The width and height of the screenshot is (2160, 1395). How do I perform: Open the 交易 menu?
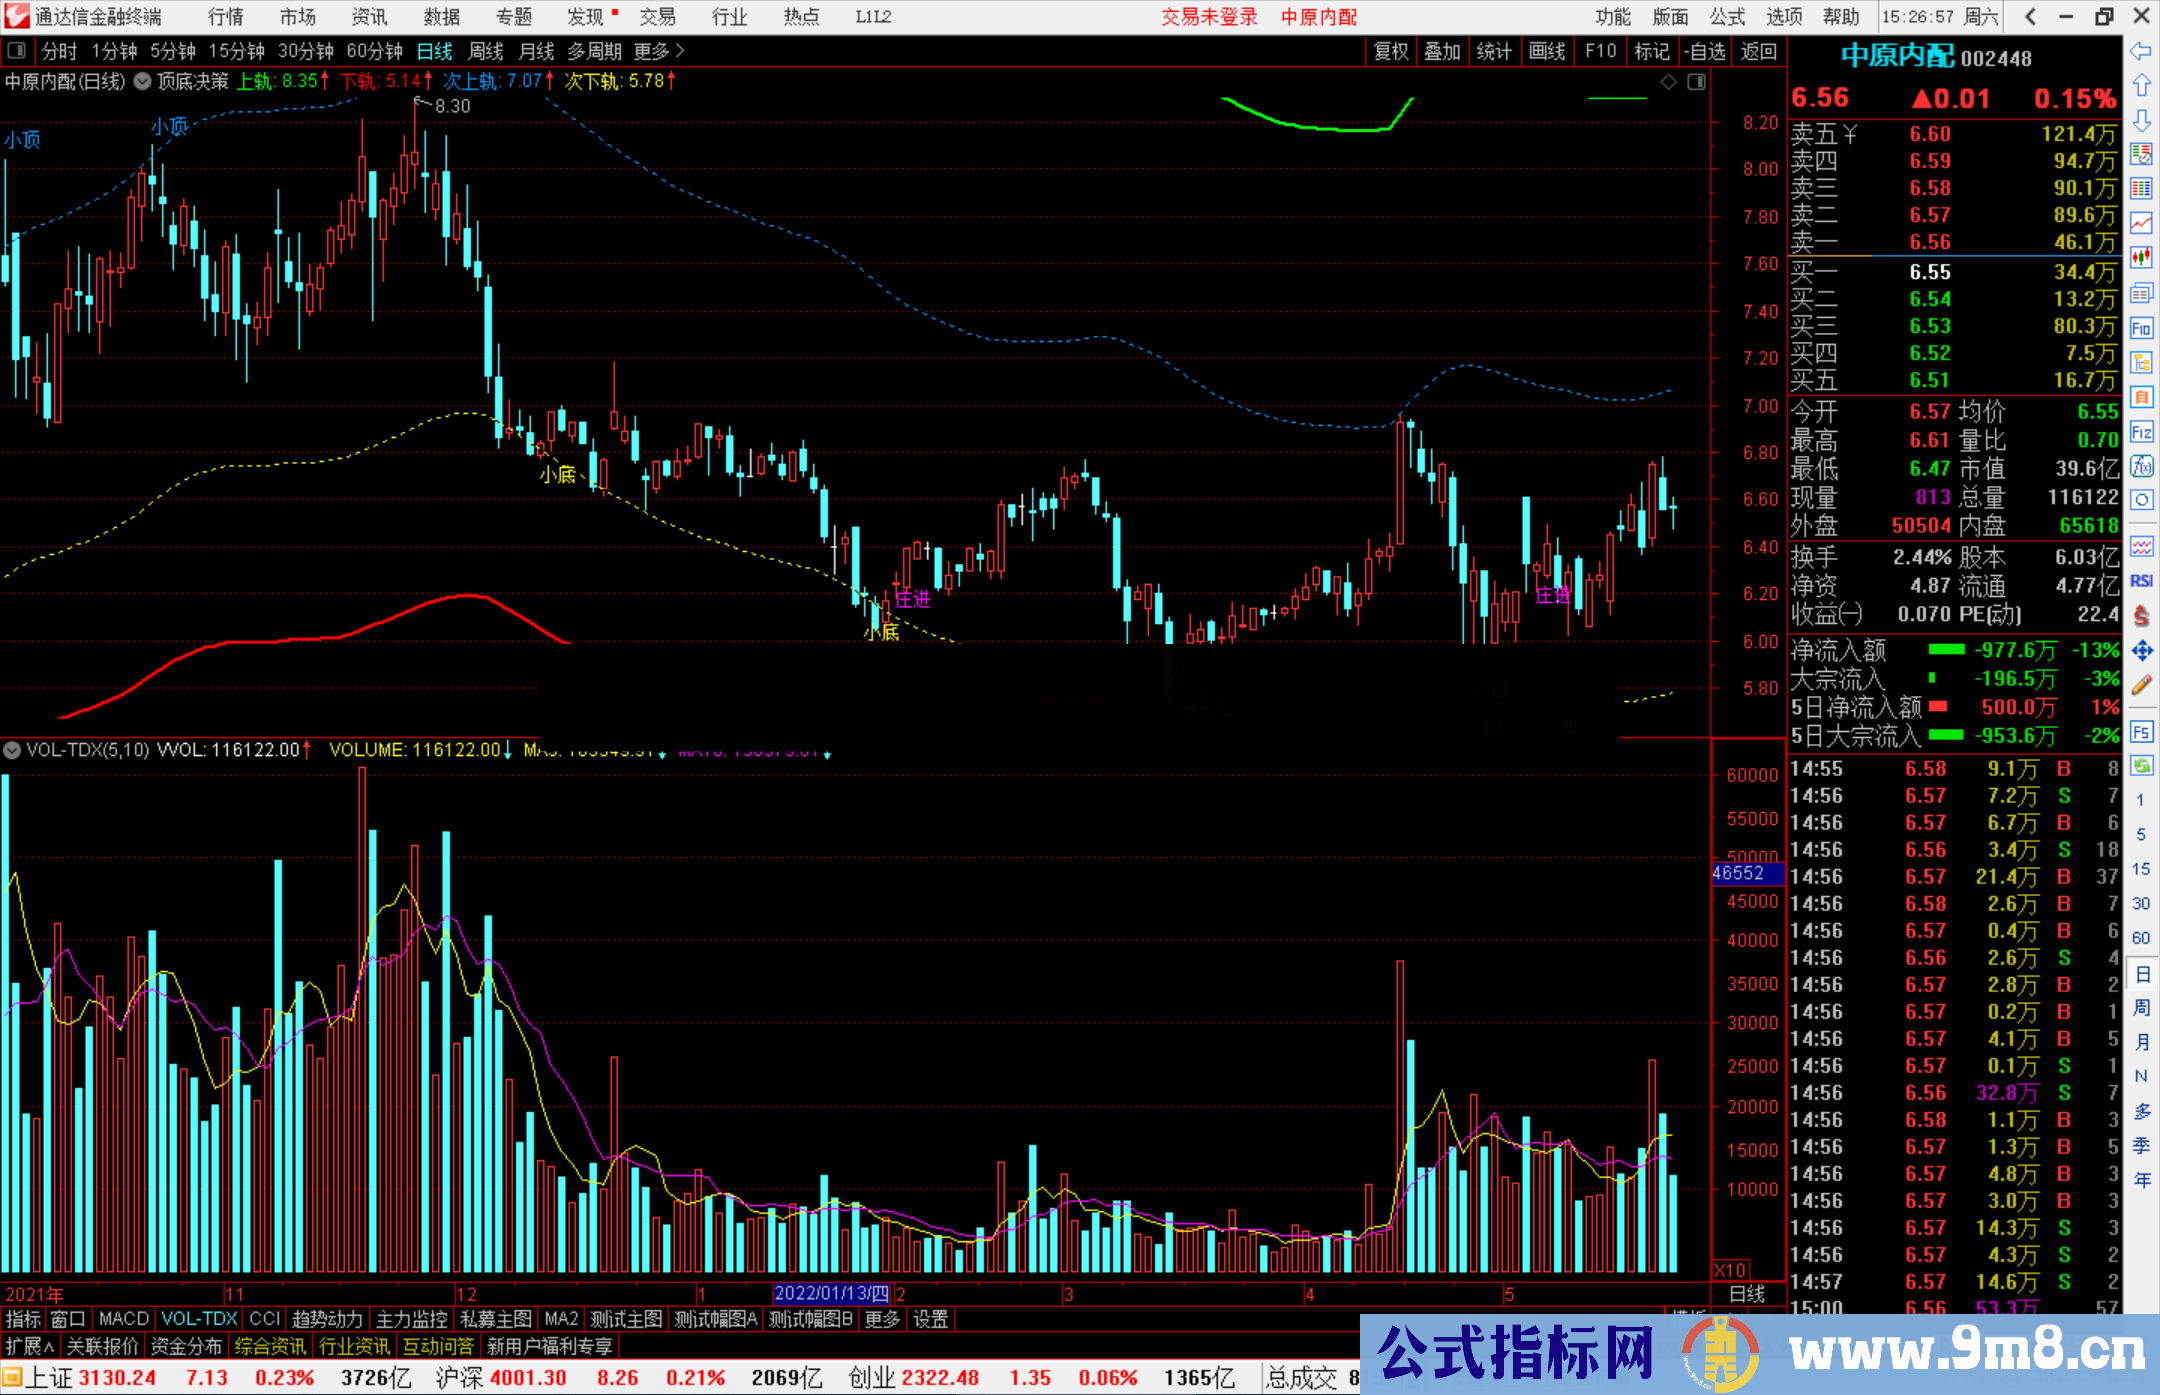657,17
